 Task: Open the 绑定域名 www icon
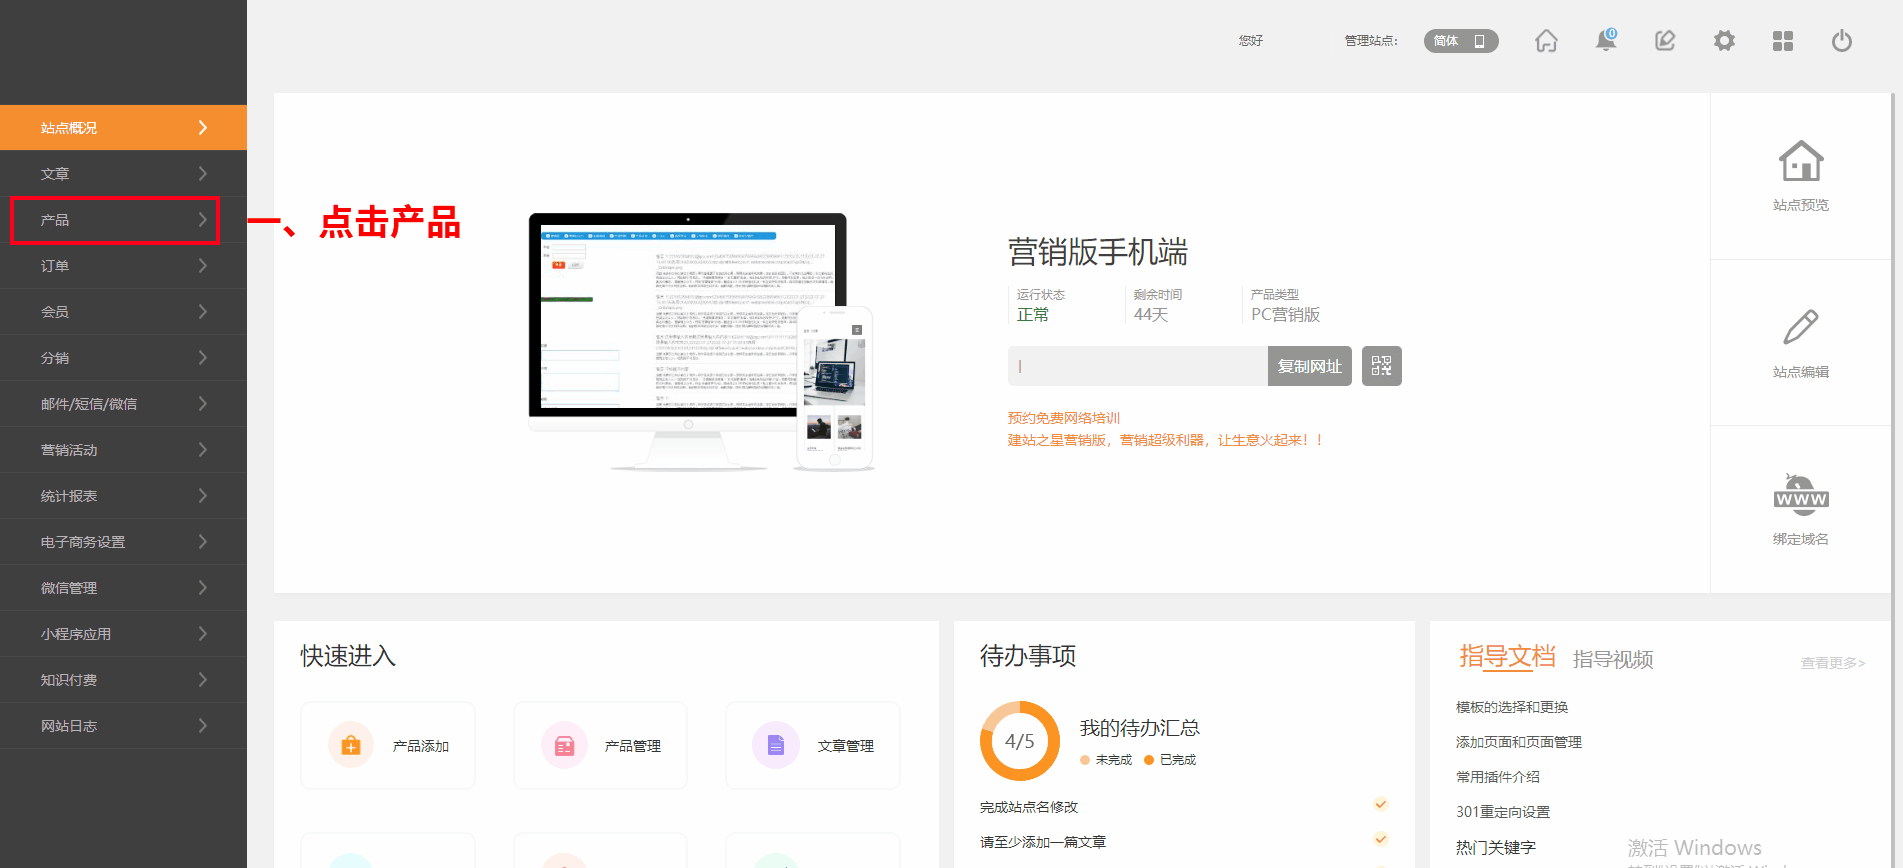click(x=1801, y=495)
